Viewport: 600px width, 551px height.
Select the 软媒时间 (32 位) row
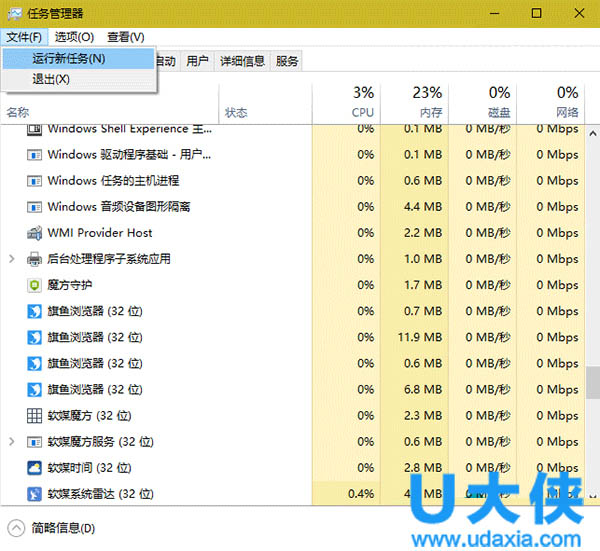[x=292, y=468]
